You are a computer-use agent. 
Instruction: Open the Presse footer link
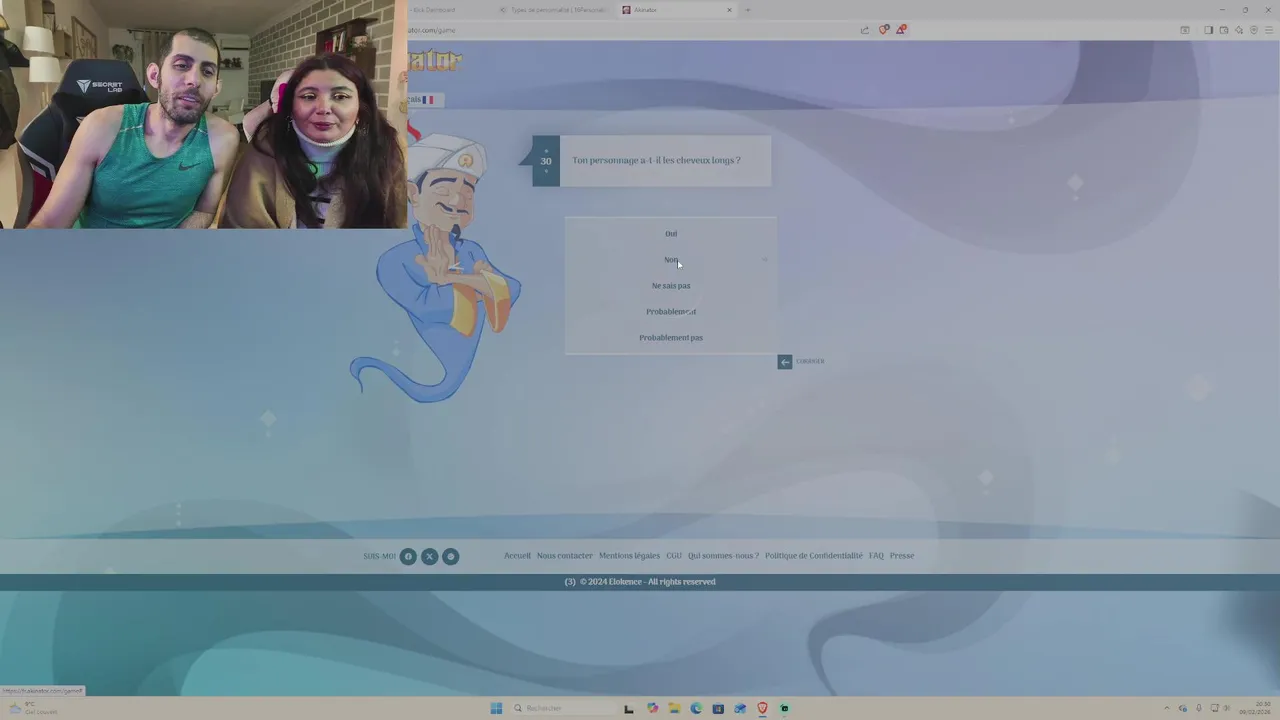tap(902, 556)
